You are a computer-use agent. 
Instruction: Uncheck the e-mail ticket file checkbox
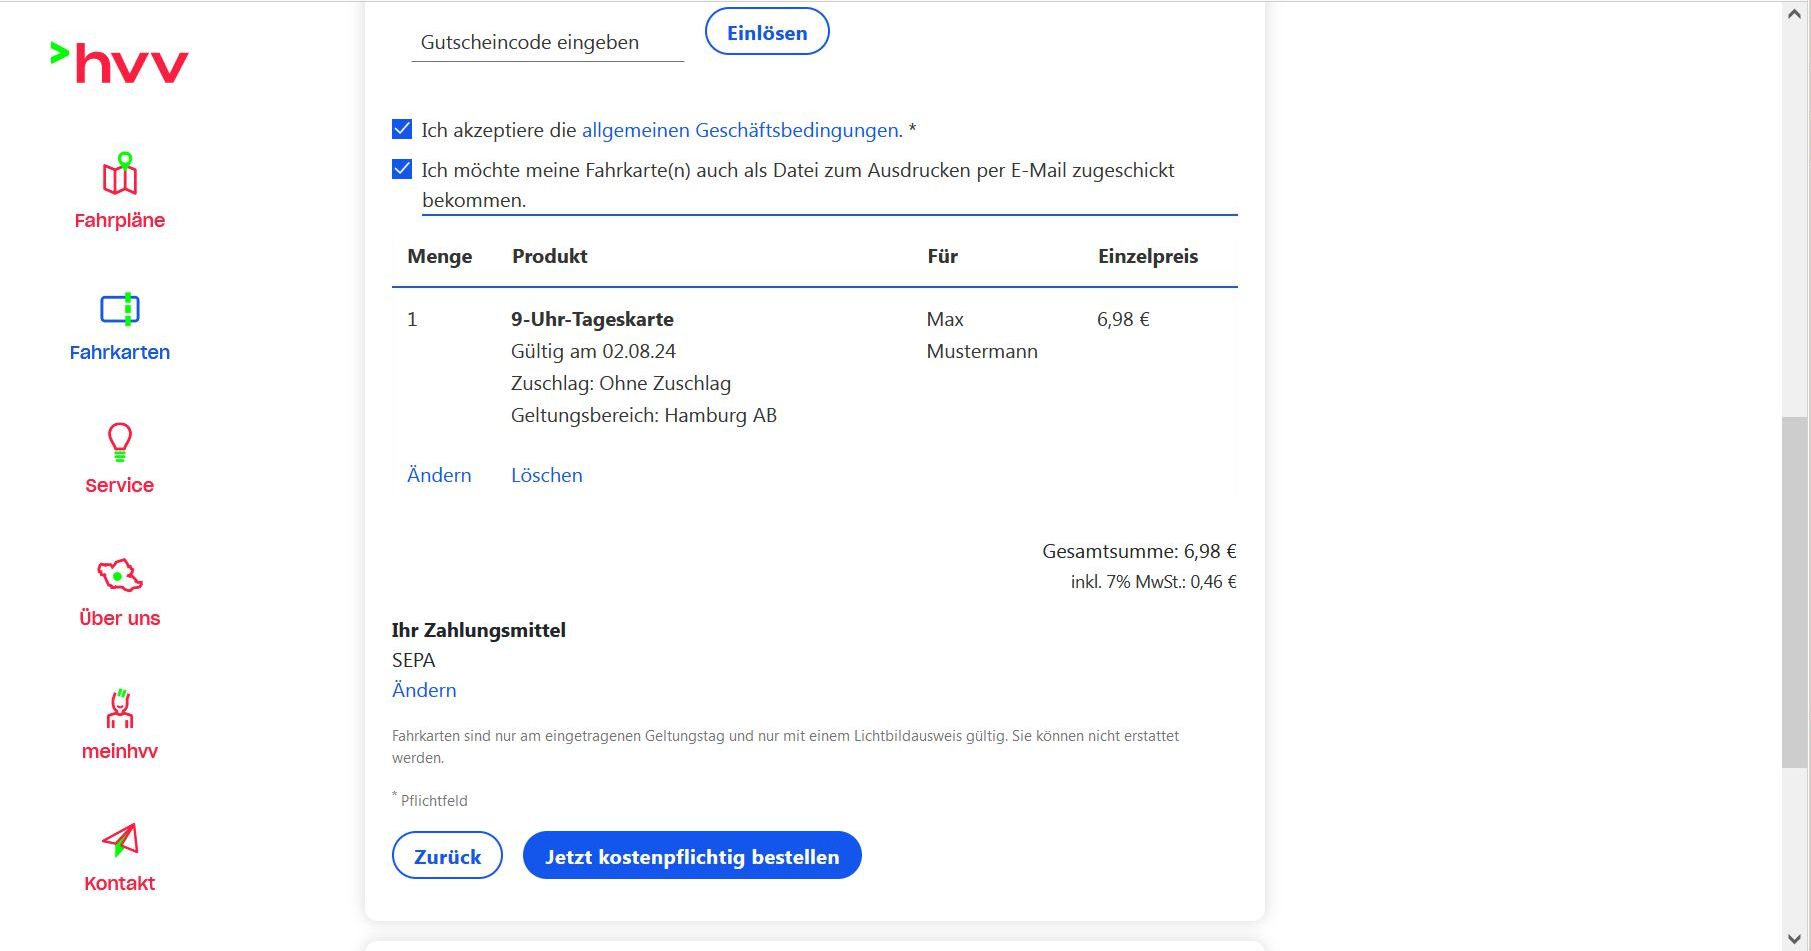click(x=402, y=169)
